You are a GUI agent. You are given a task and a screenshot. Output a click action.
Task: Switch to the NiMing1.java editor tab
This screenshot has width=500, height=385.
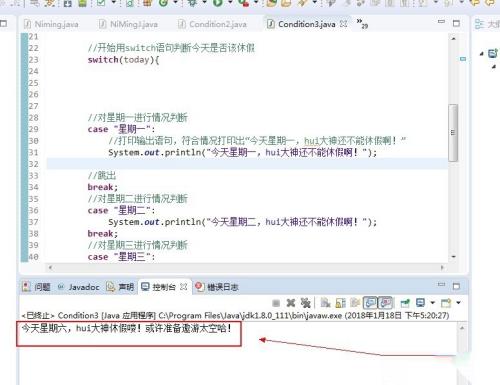128,24
